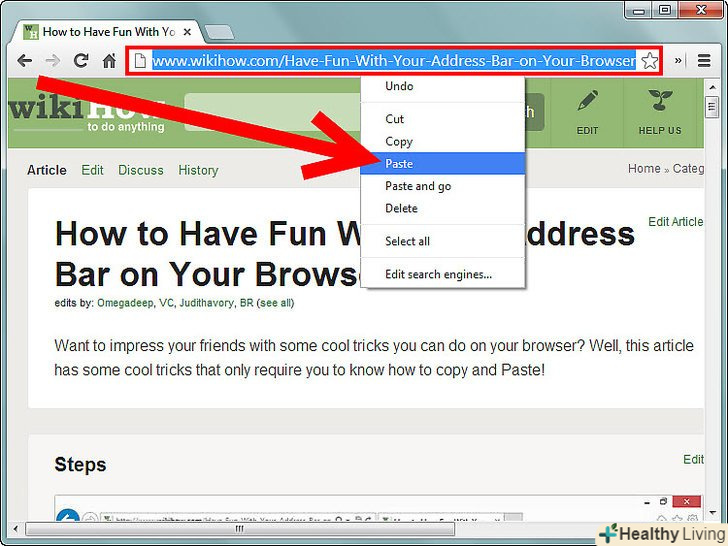This screenshot has height=546, width=728.
Task: Click the Steps screenshot thumbnail
Action: tap(379, 508)
